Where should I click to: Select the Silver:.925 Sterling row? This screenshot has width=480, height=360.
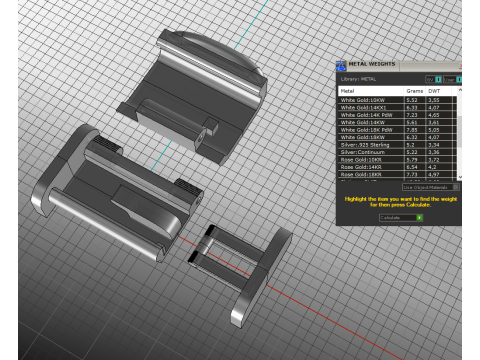point(397,145)
